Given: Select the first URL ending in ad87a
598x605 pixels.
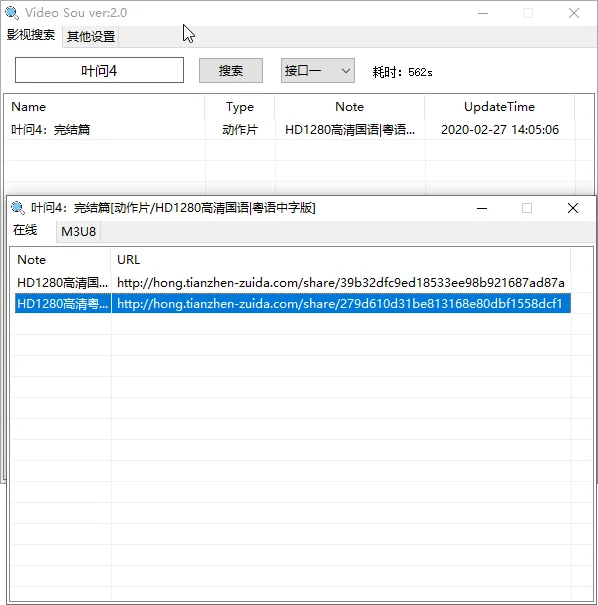Looking at the screenshot, I should tap(341, 283).
